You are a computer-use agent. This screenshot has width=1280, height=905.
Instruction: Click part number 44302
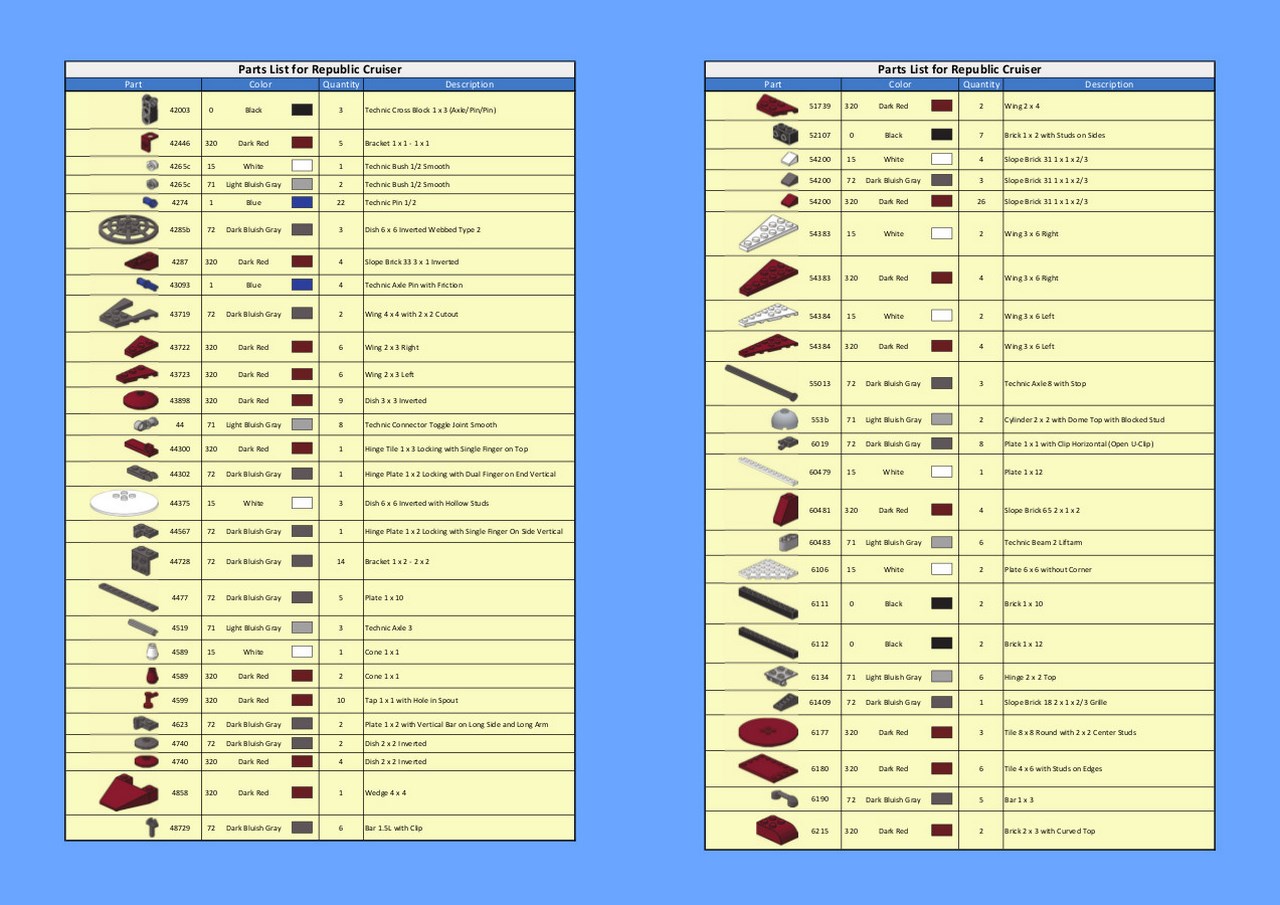180,474
